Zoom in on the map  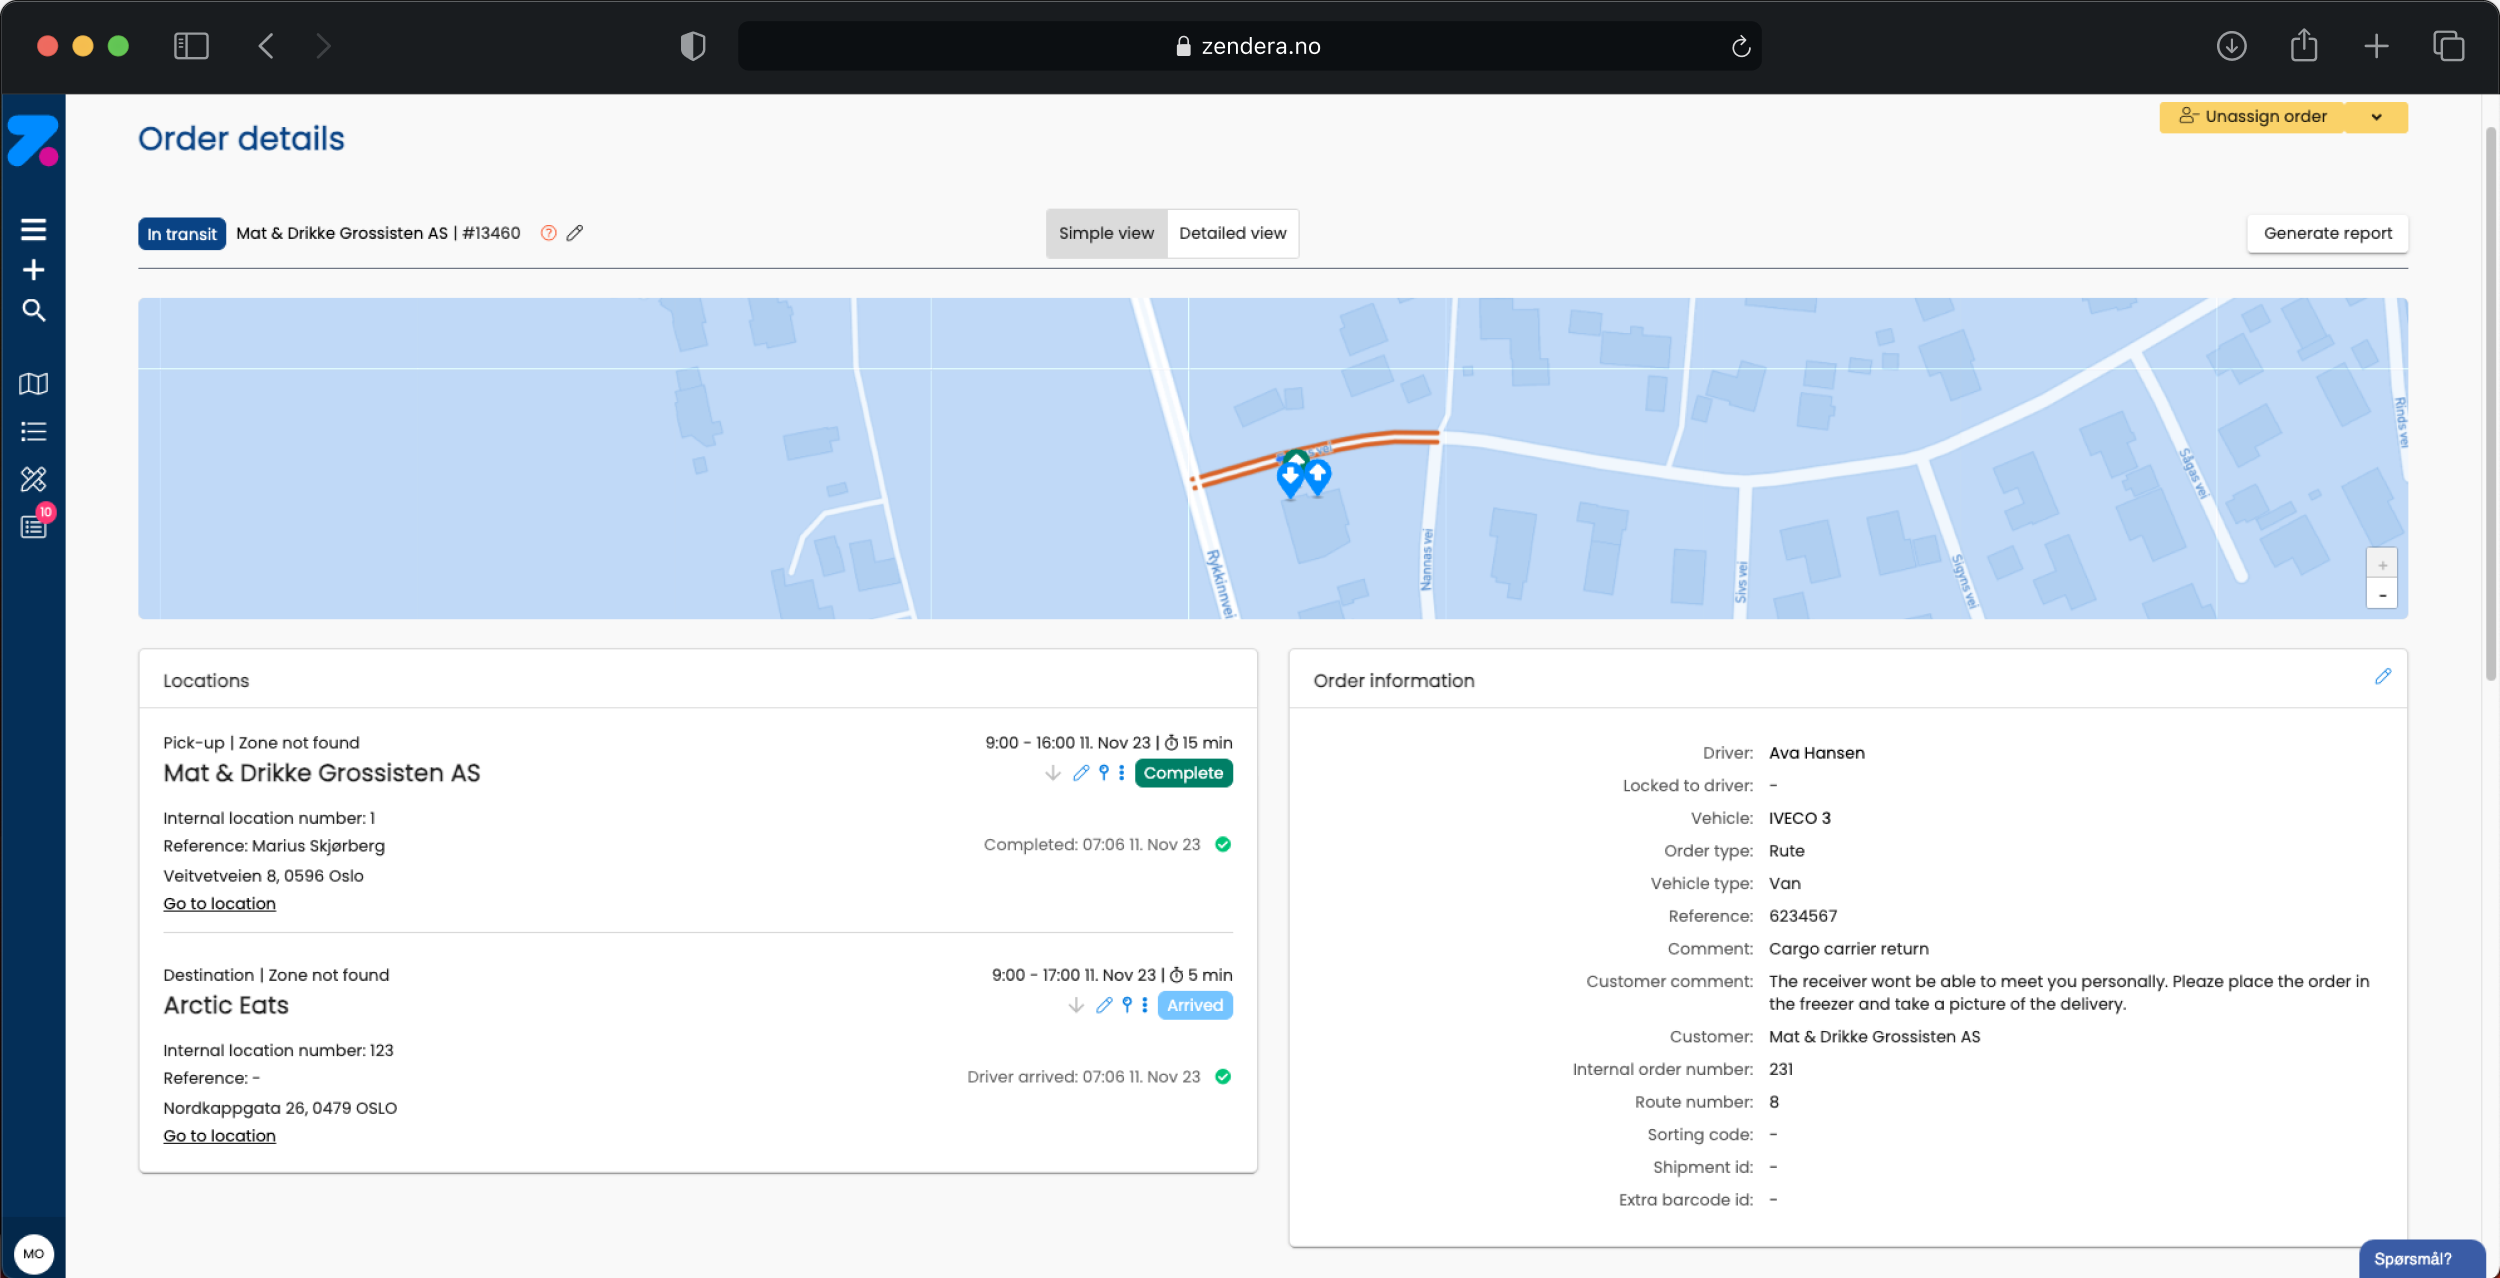point(2382,565)
